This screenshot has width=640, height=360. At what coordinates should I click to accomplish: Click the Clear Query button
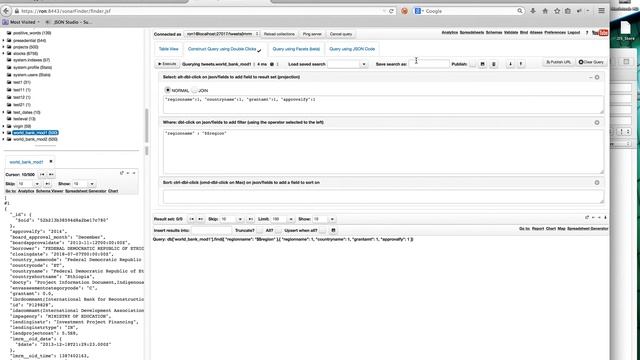[x=591, y=62]
